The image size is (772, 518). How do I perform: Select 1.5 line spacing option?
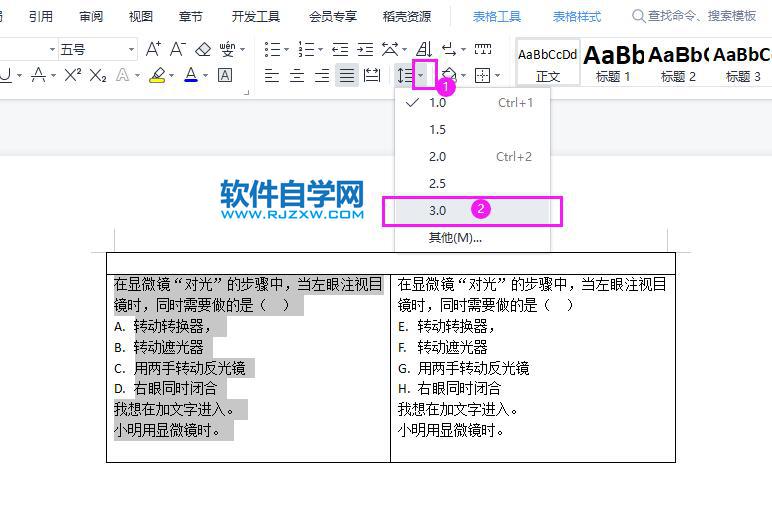tap(472, 130)
